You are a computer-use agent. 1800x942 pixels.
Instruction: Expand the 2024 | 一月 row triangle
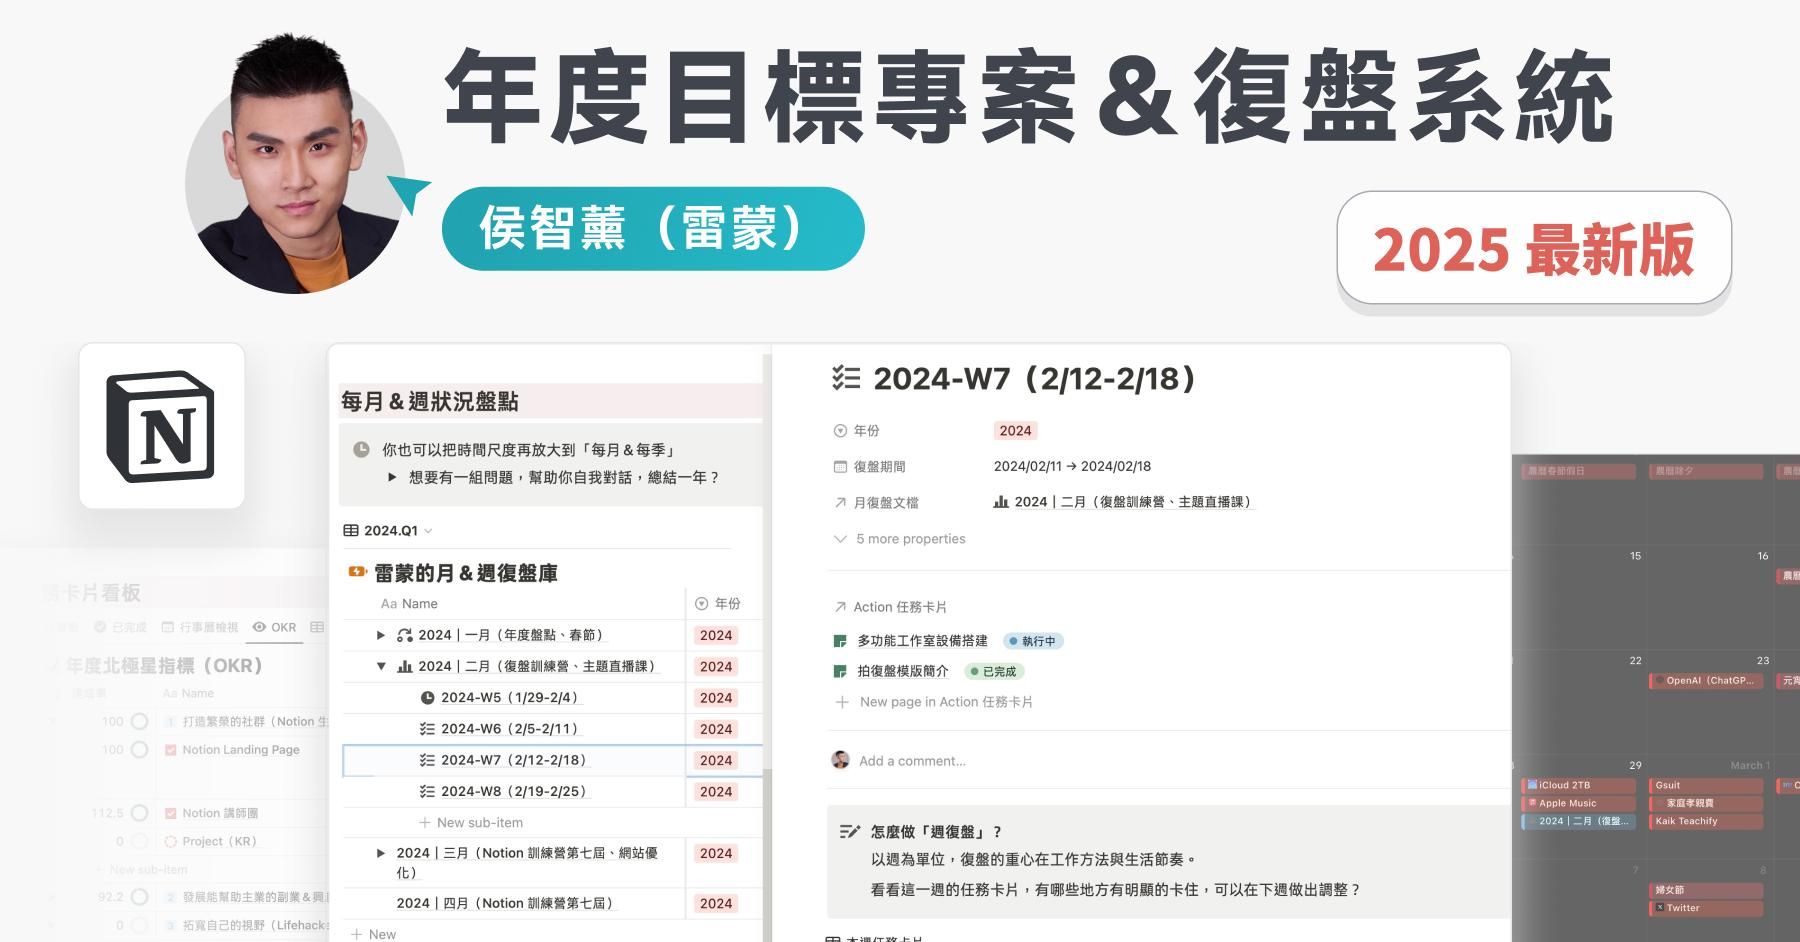pos(381,635)
